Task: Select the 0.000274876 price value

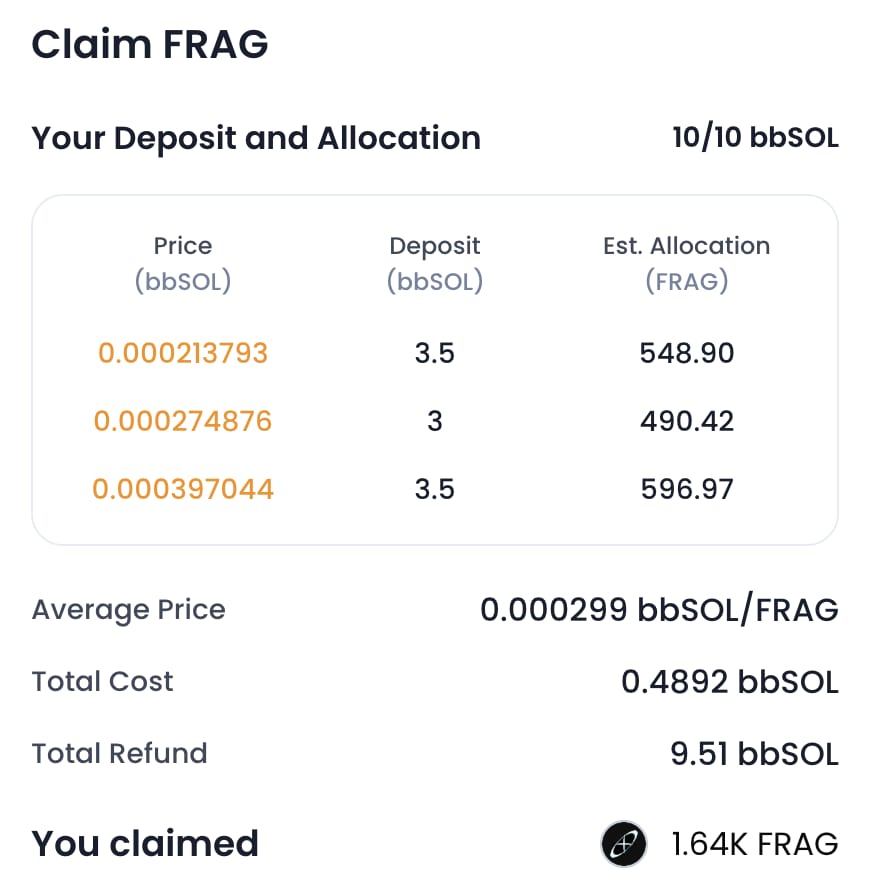Action: [183, 421]
